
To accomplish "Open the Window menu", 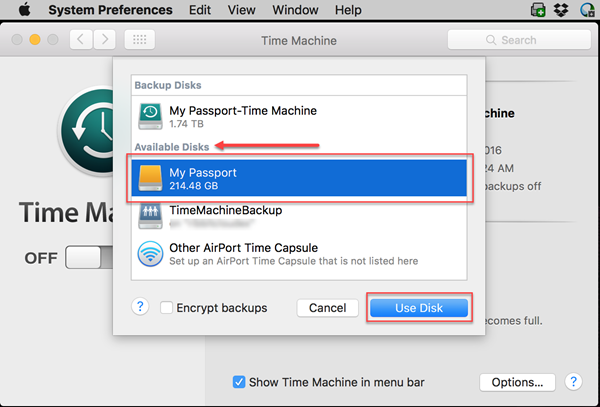I will pyautogui.click(x=295, y=10).
